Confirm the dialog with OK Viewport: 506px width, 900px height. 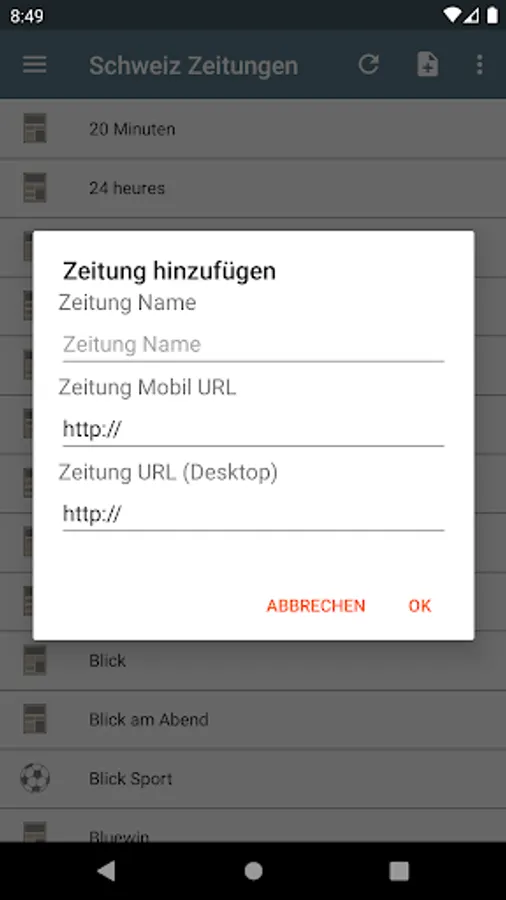pyautogui.click(x=419, y=606)
